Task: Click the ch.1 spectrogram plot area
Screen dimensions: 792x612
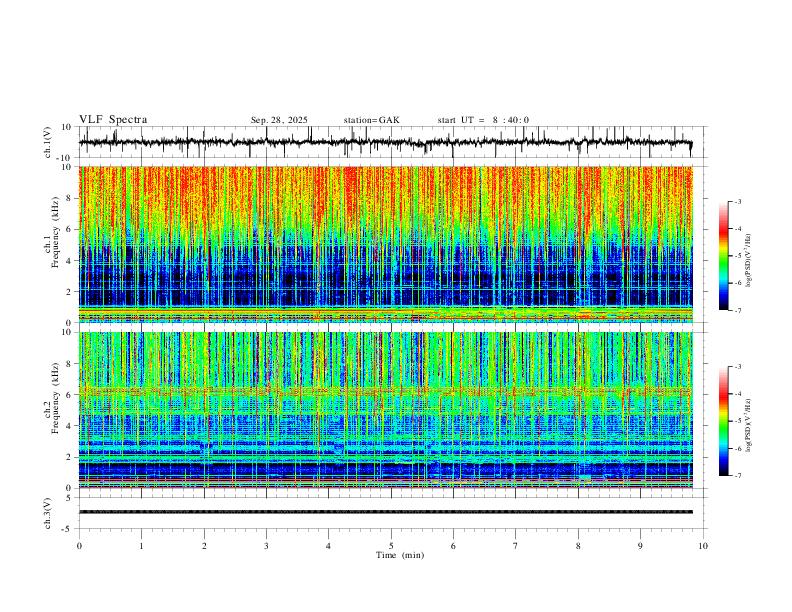Action: tap(385, 244)
